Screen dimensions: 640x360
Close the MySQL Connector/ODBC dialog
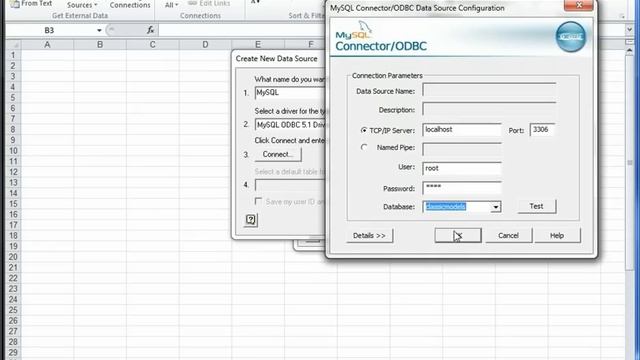tap(579, 5)
